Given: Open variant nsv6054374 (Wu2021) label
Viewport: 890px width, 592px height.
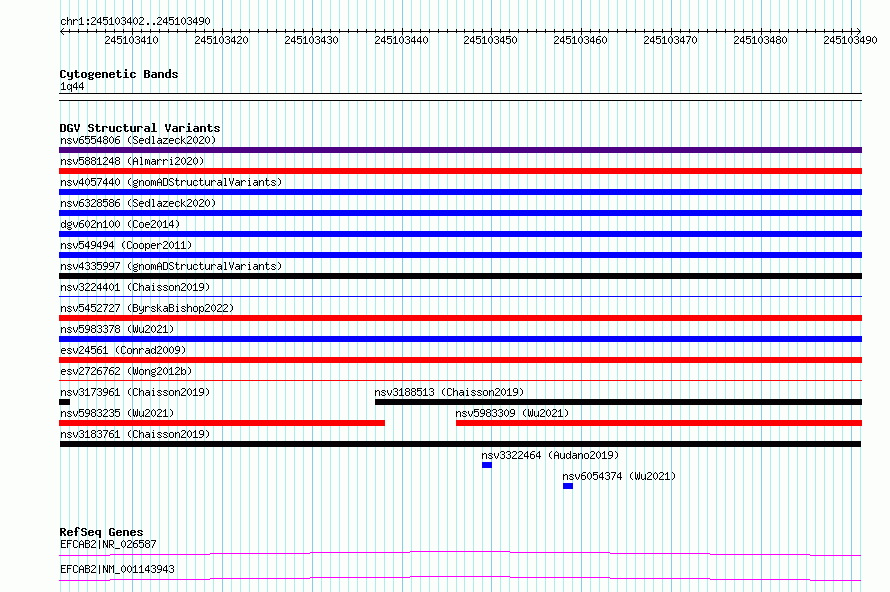Looking at the screenshot, I should click(x=619, y=476).
